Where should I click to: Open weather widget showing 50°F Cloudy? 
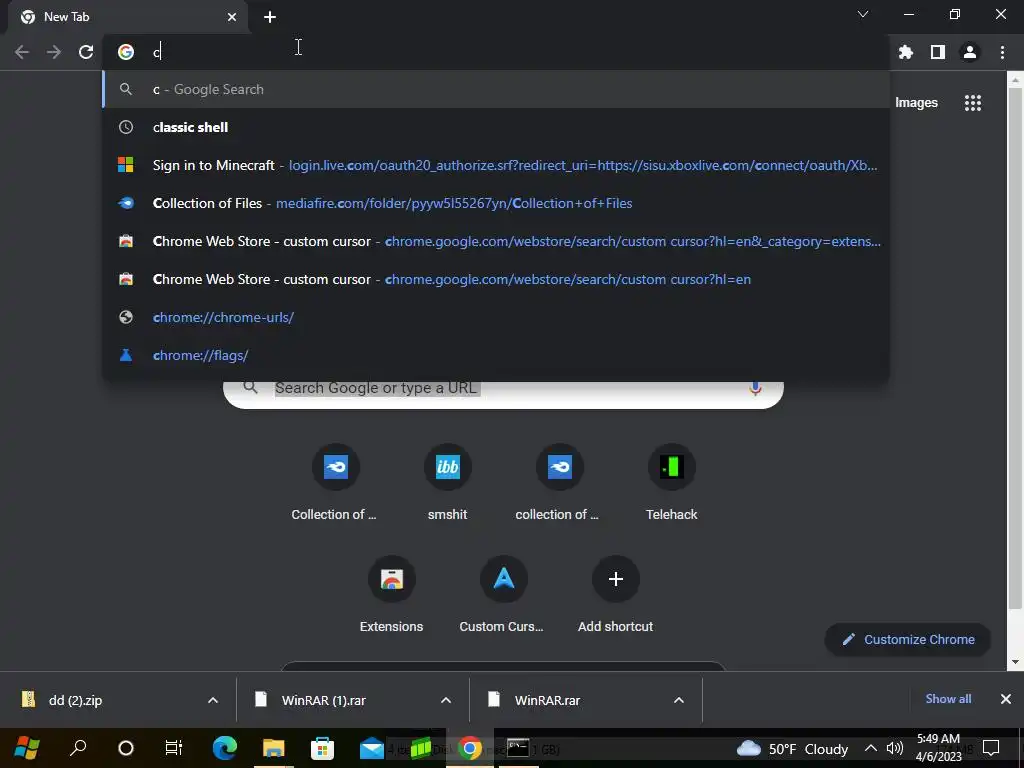(x=792, y=748)
